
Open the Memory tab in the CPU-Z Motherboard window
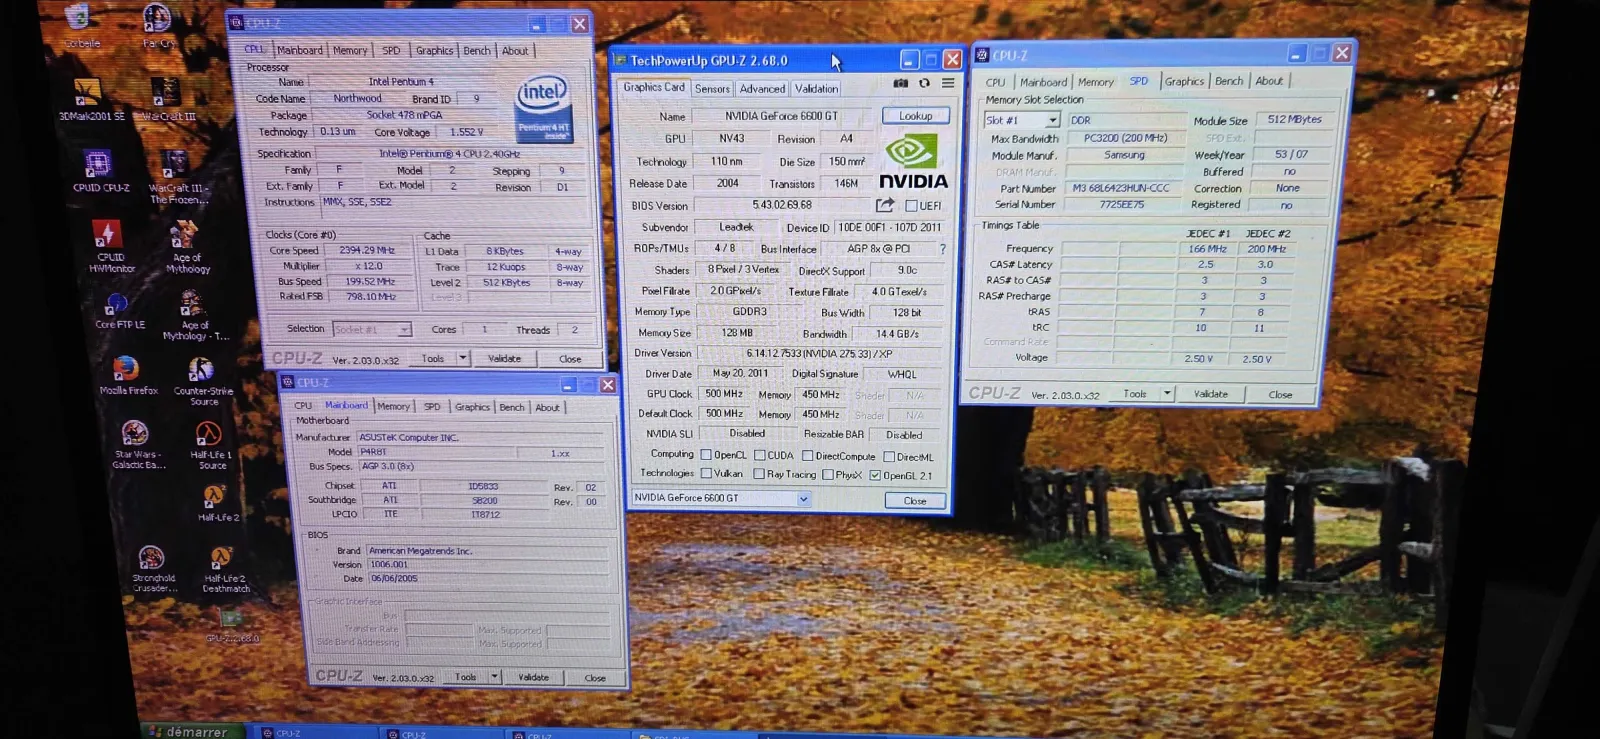tap(393, 407)
